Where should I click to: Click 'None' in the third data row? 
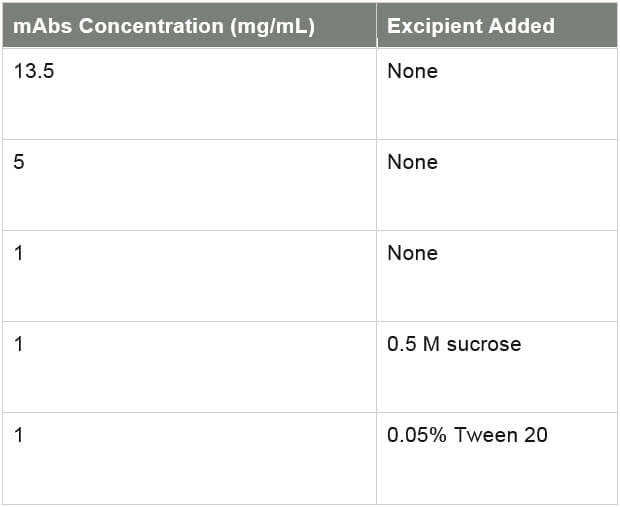412,254
